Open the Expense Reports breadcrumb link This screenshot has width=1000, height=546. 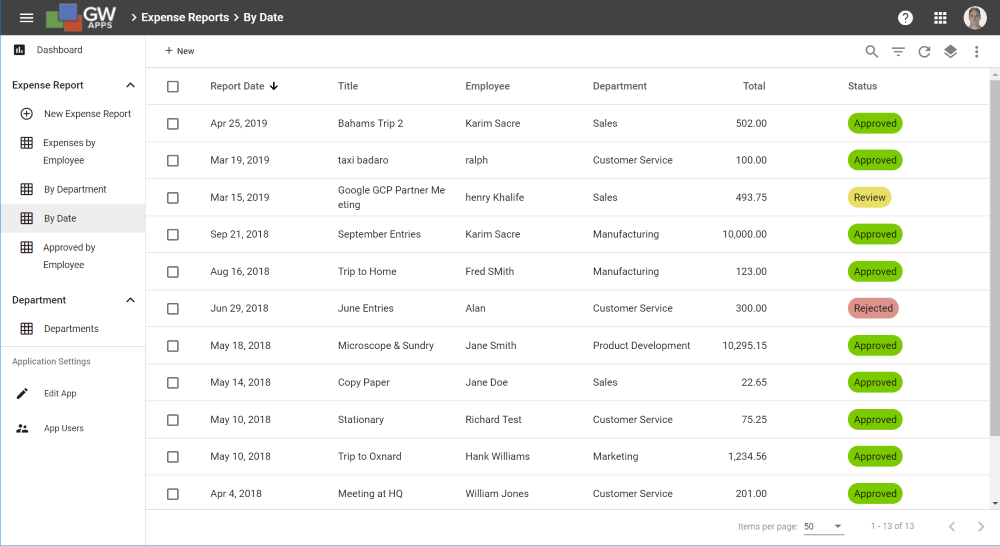click(185, 18)
